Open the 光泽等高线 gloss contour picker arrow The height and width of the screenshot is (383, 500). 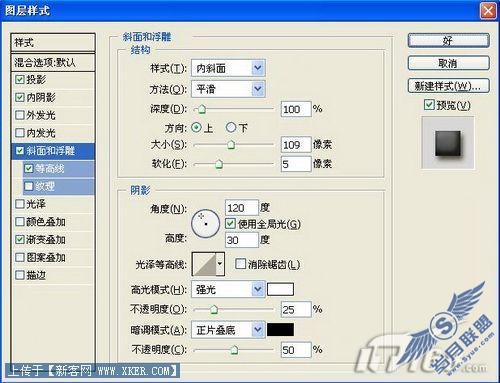[x=220, y=264]
